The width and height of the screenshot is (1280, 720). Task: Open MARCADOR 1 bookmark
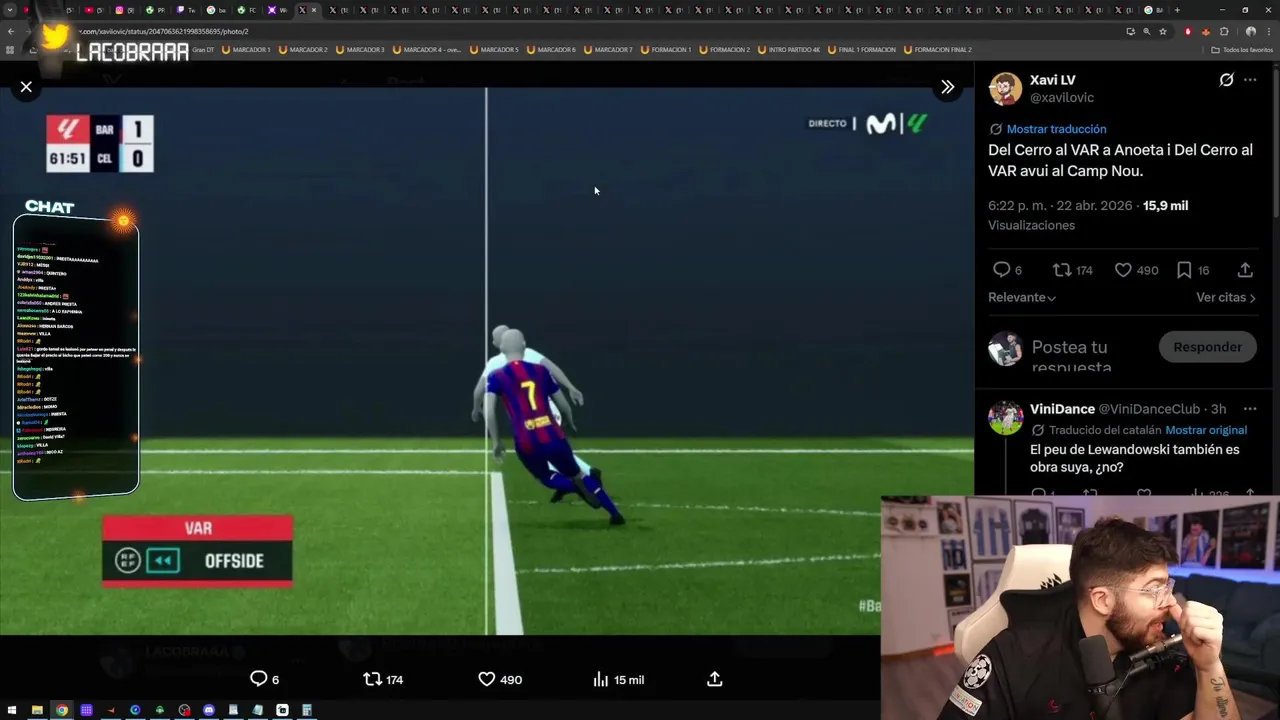[246, 49]
